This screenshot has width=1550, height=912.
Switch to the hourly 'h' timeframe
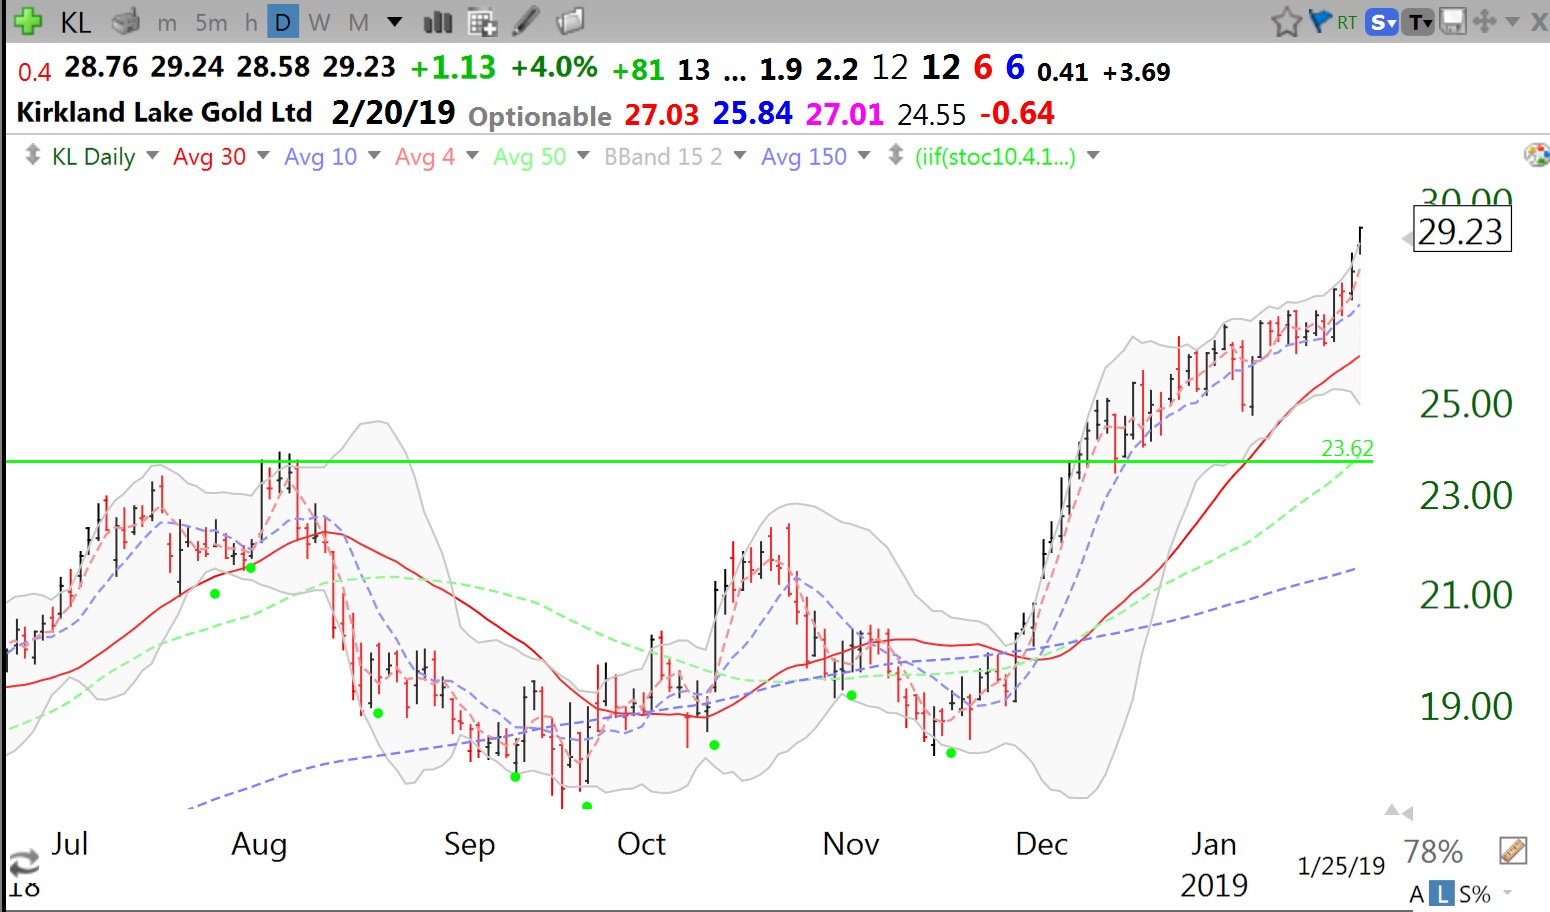coord(251,22)
